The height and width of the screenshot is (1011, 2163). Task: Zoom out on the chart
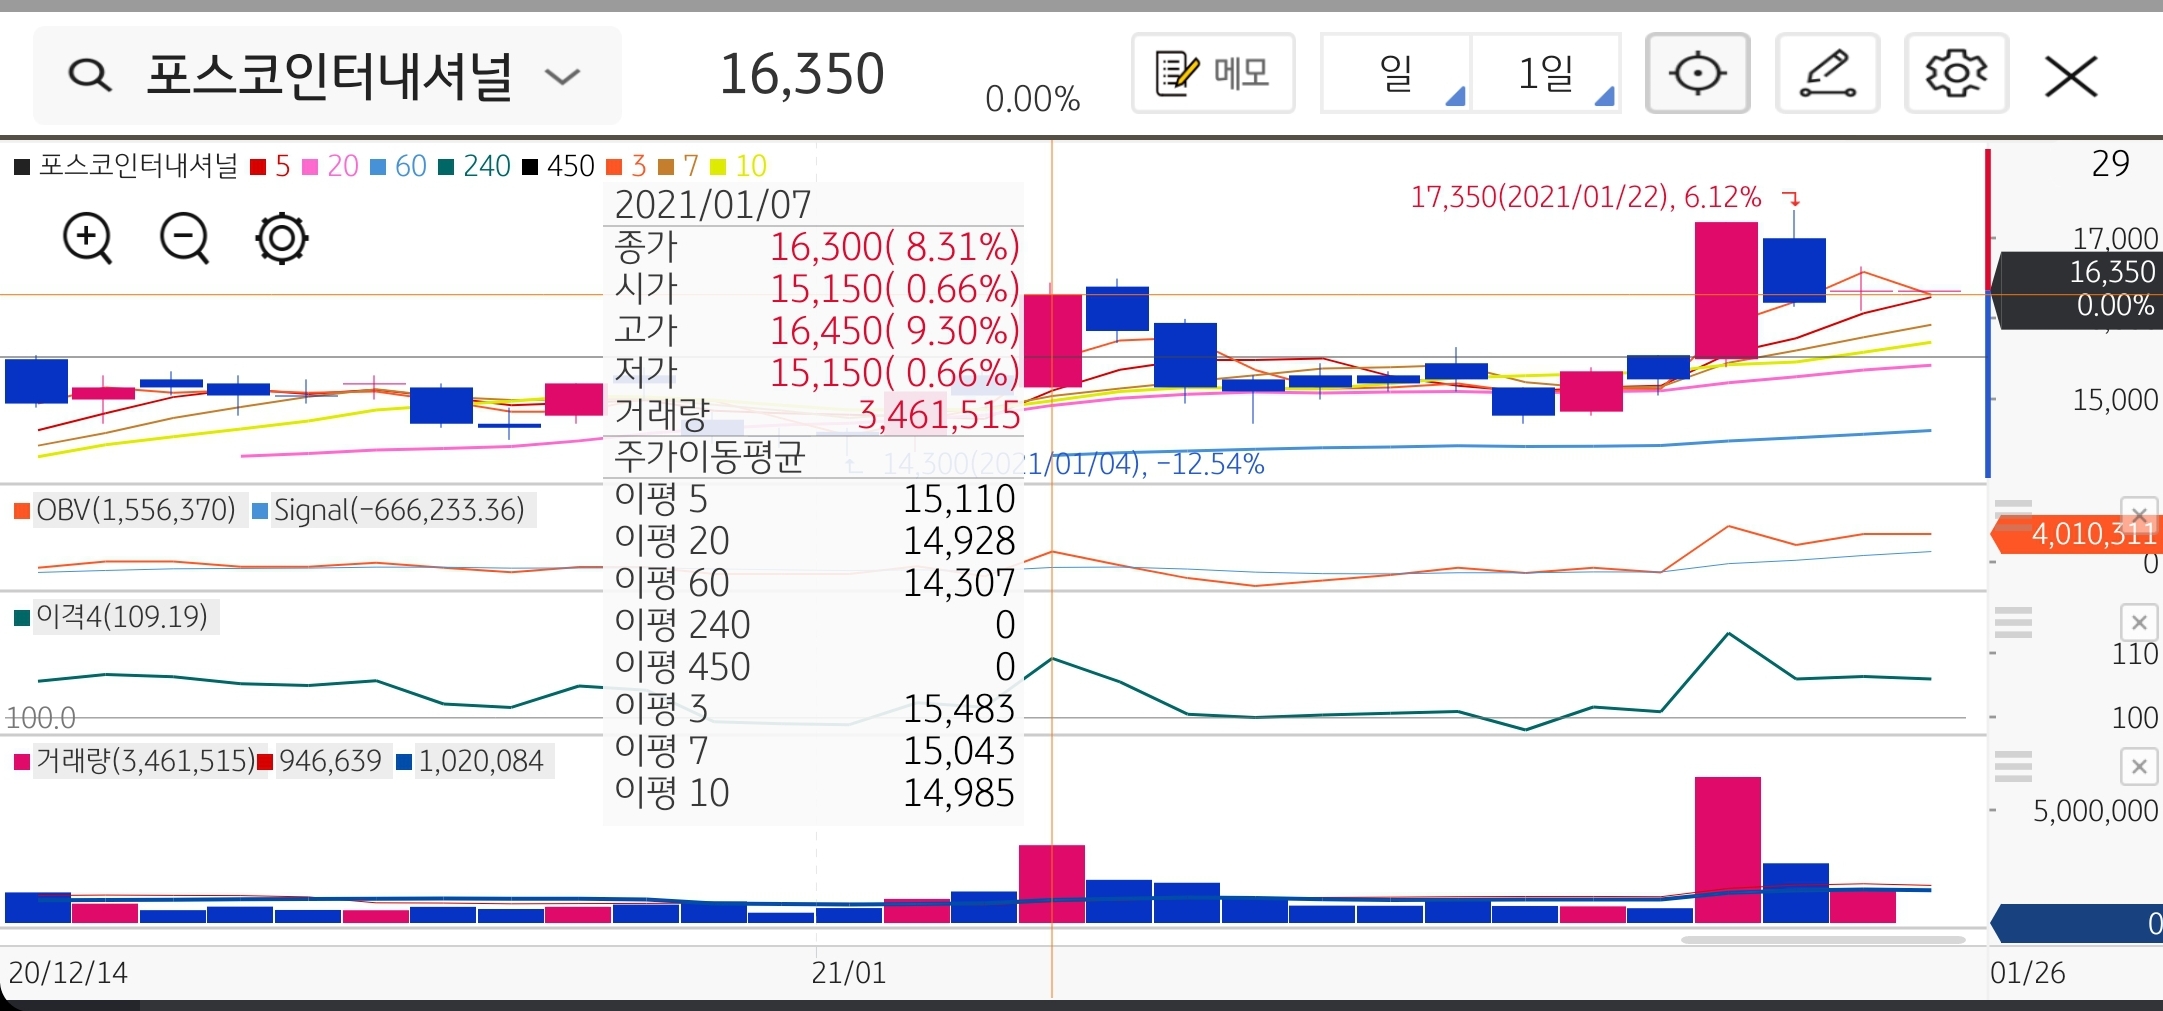click(185, 238)
